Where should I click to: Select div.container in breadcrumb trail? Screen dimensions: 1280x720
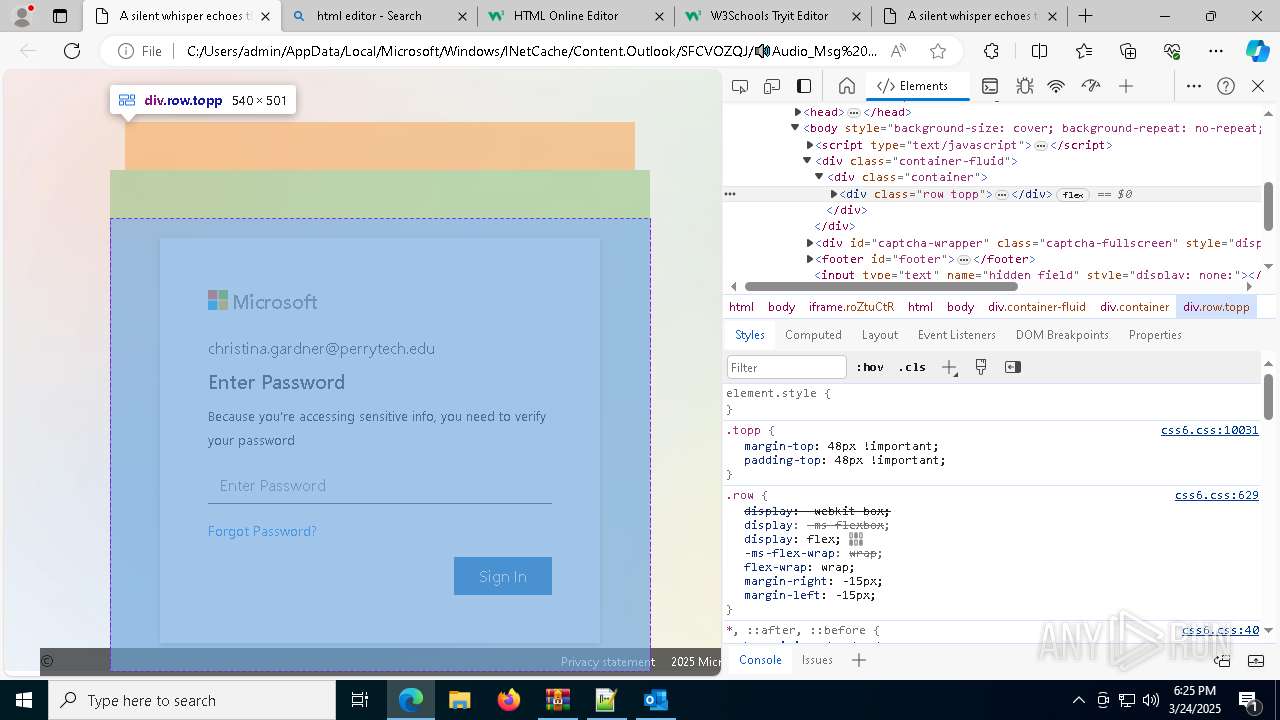click(x=1134, y=307)
